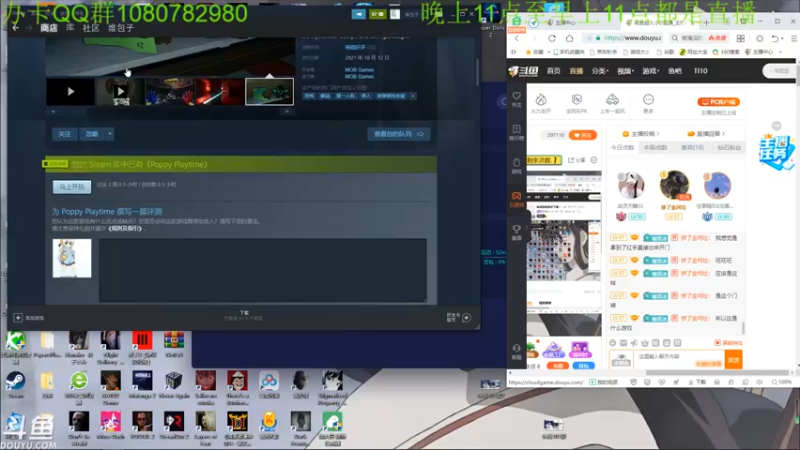Open Steam 商店 menu
800x450 pixels.
[x=49, y=28]
